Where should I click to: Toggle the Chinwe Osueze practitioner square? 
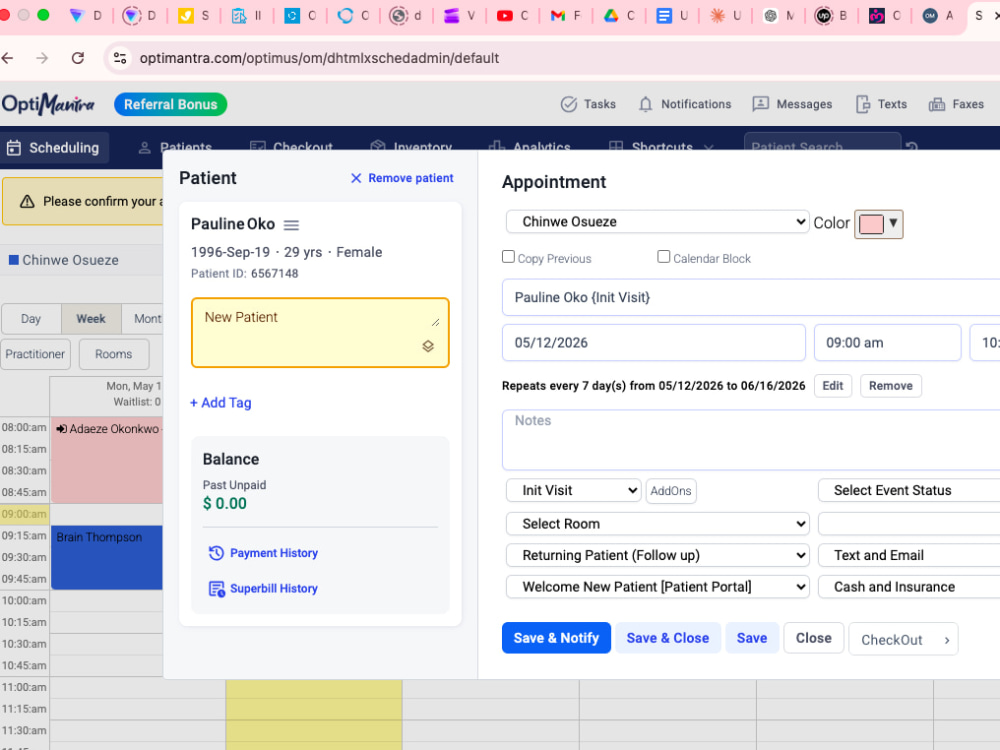(x=13, y=260)
